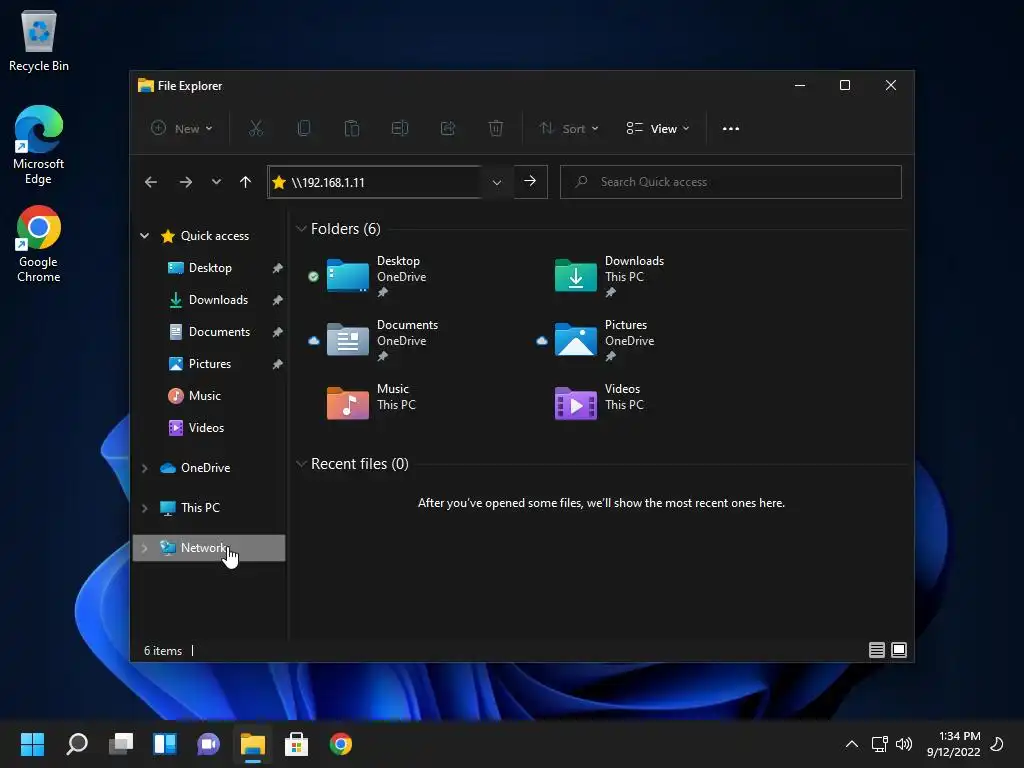This screenshot has width=1024, height=768.
Task: Open taskbar Search magnifier
Action: (x=76, y=744)
